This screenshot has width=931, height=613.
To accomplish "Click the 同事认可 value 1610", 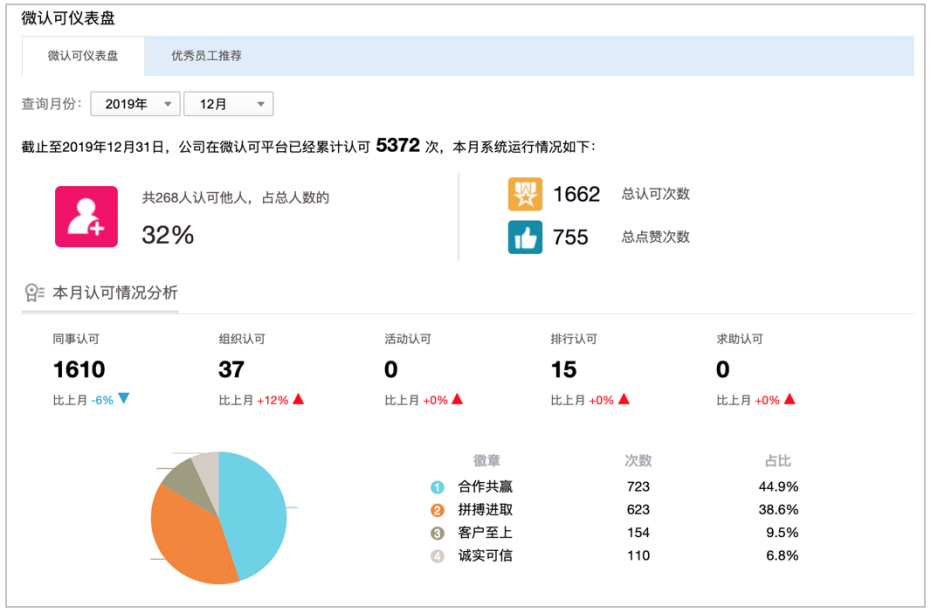I will (x=79, y=369).
